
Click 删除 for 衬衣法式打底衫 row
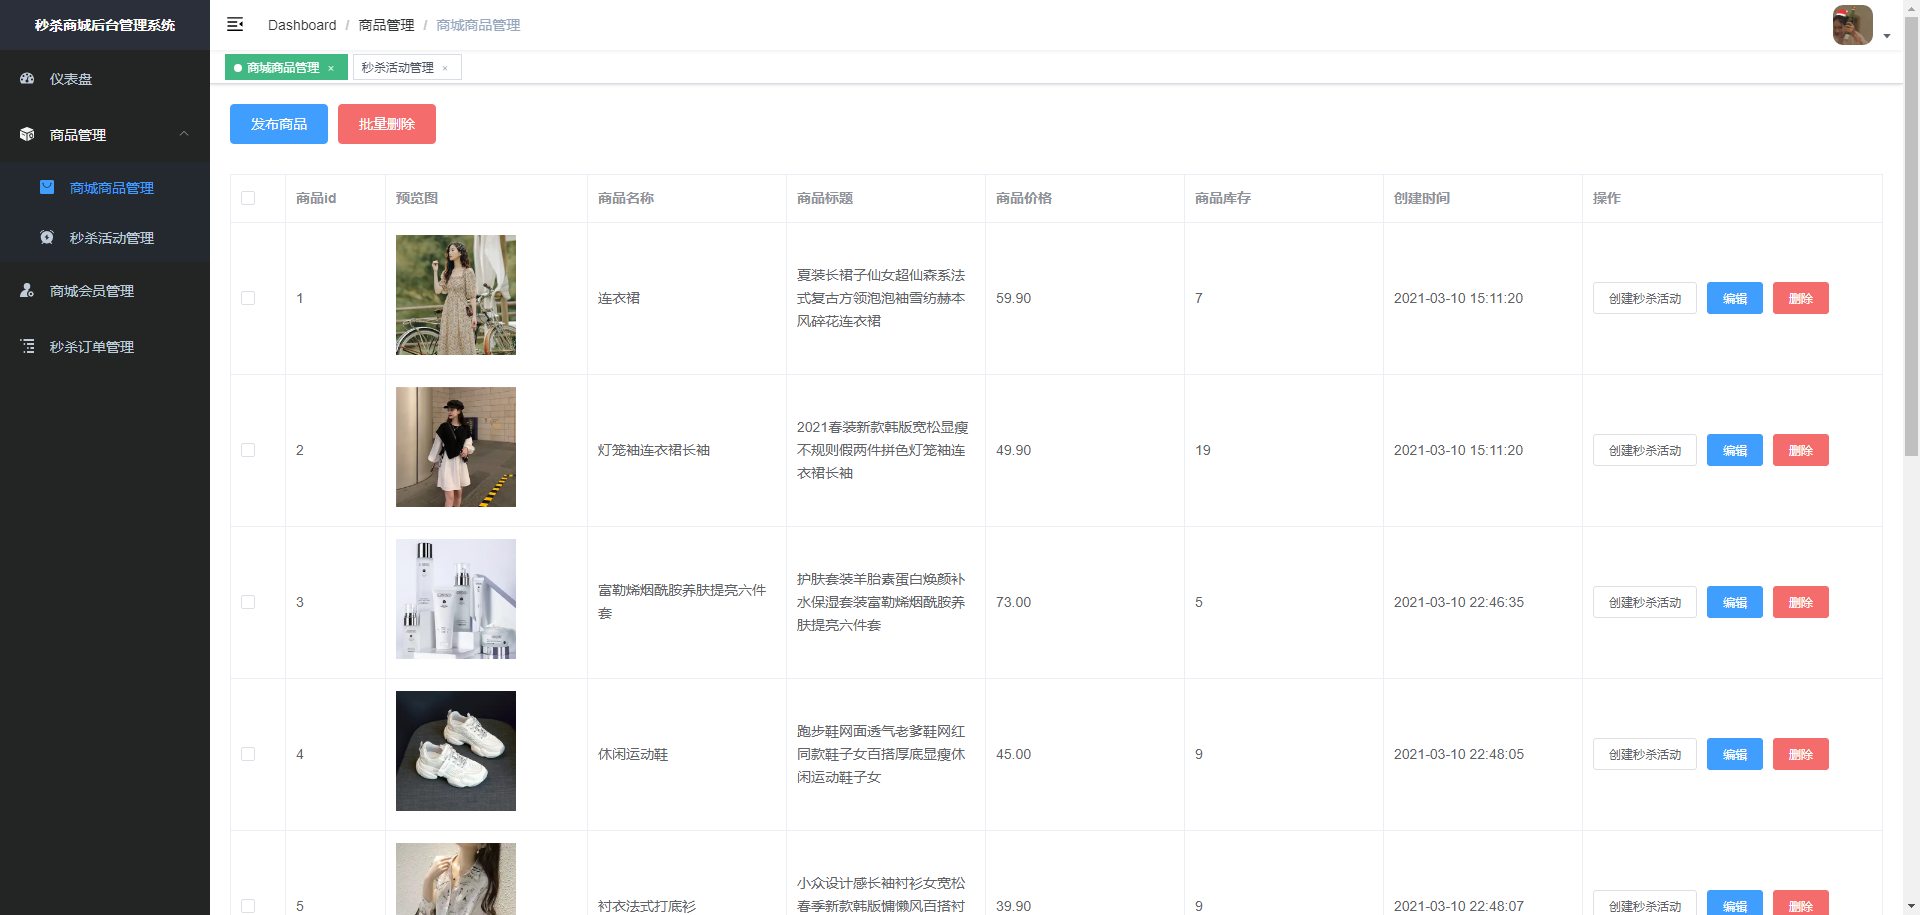1801,903
